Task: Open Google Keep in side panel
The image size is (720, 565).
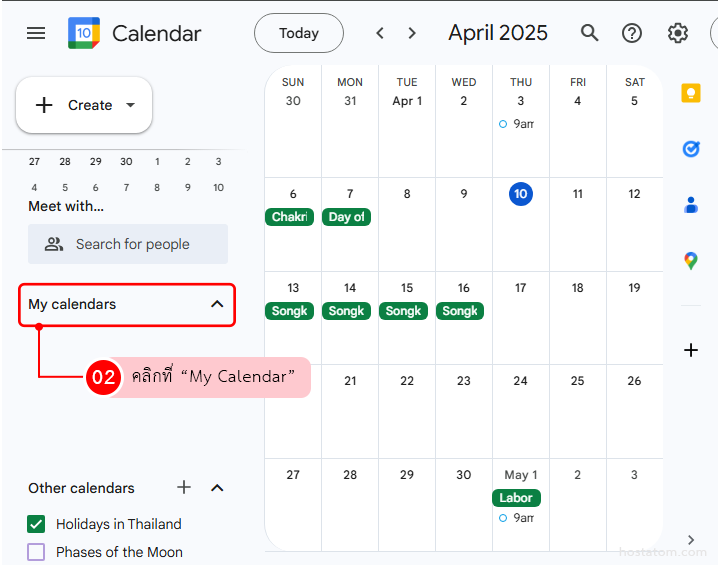Action: coord(690,93)
